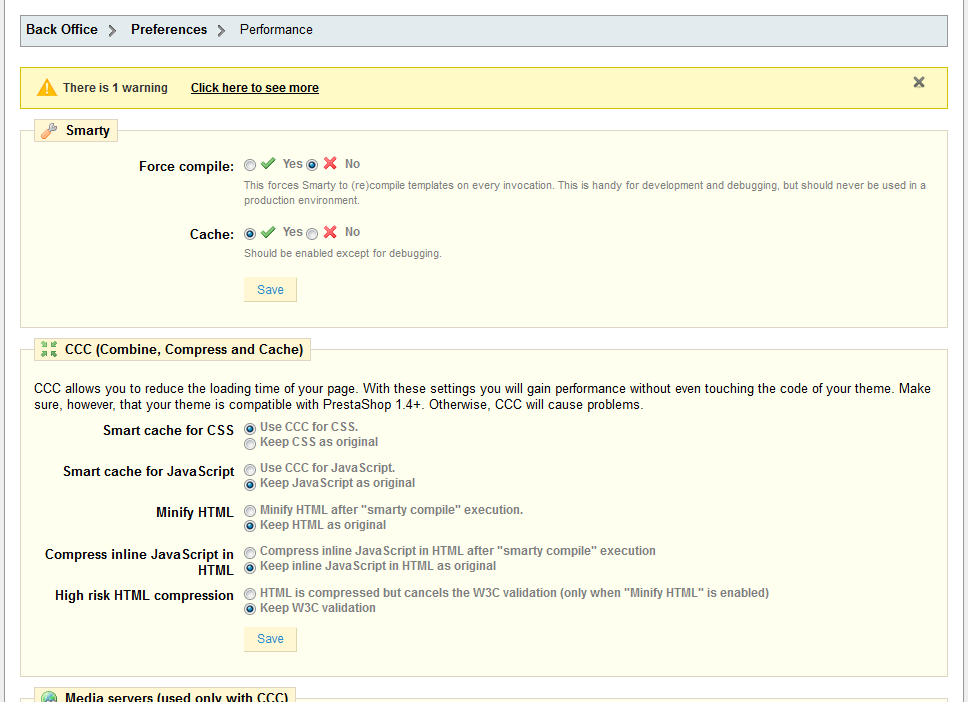Click the Smart cache for CSS label
This screenshot has width=968, height=702.
click(169, 430)
